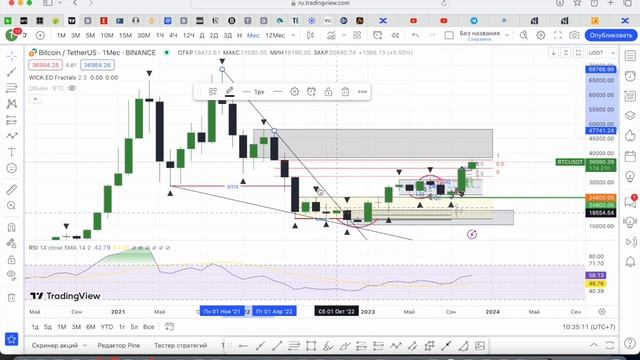
Task: Open more options in floating drawing toolbar
Action: 362,92
